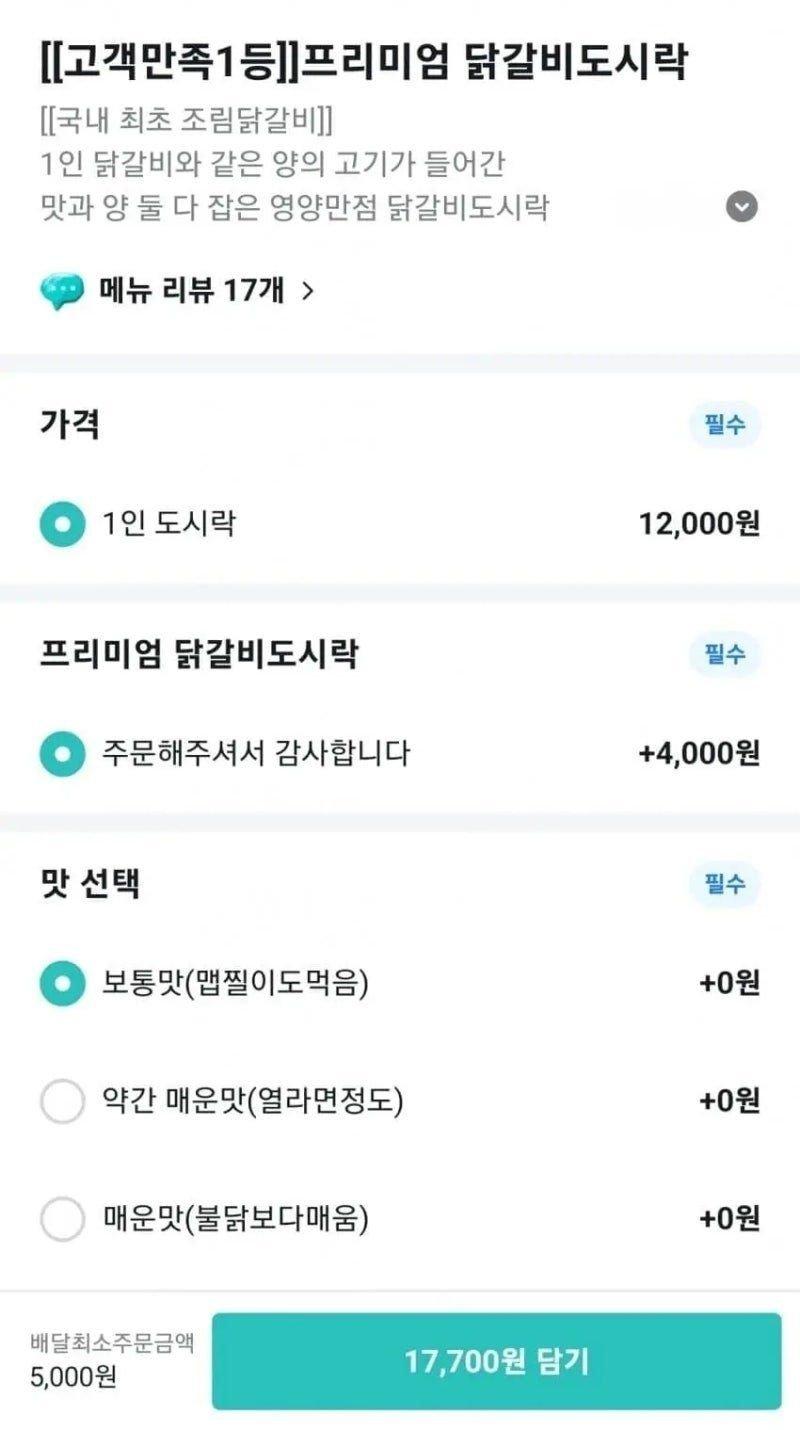Choose the 보통맛(맵찔이도먹음) radio button
The image size is (800, 1430).
point(62,984)
